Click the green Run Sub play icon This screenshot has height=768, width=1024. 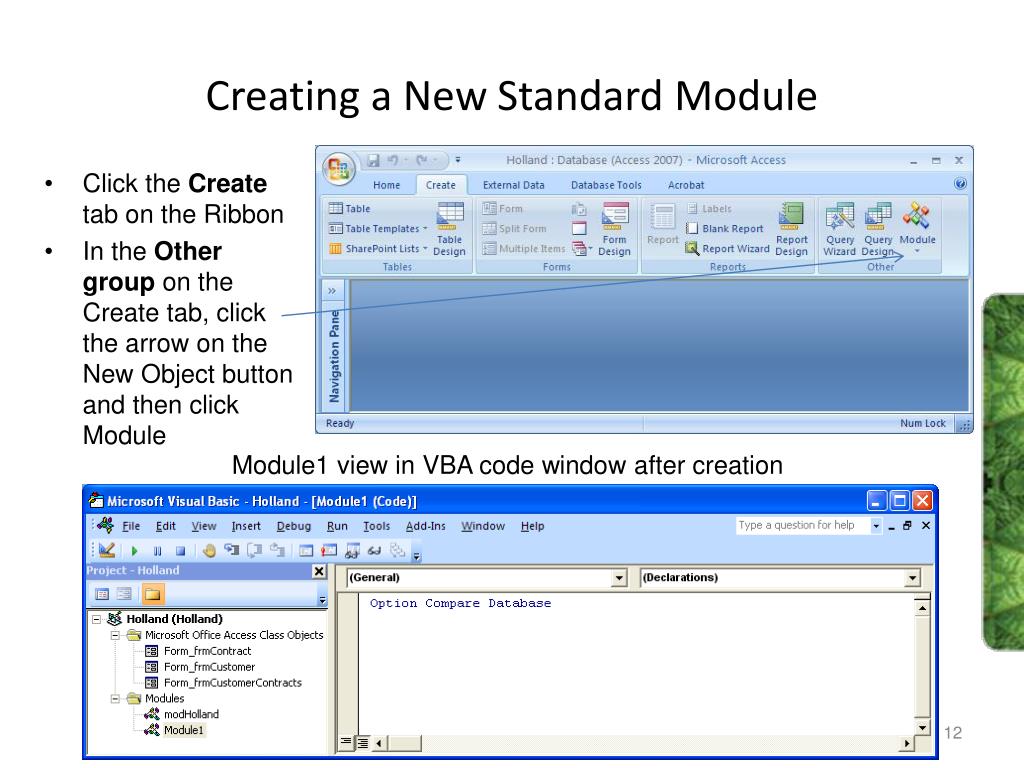pyautogui.click(x=135, y=551)
